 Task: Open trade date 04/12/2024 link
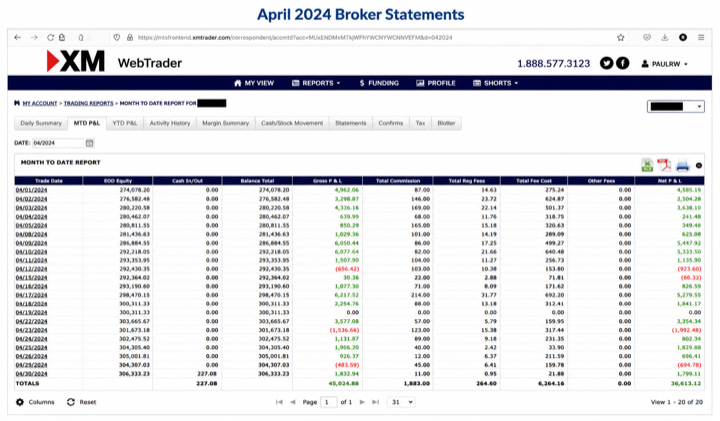[x=31, y=269]
